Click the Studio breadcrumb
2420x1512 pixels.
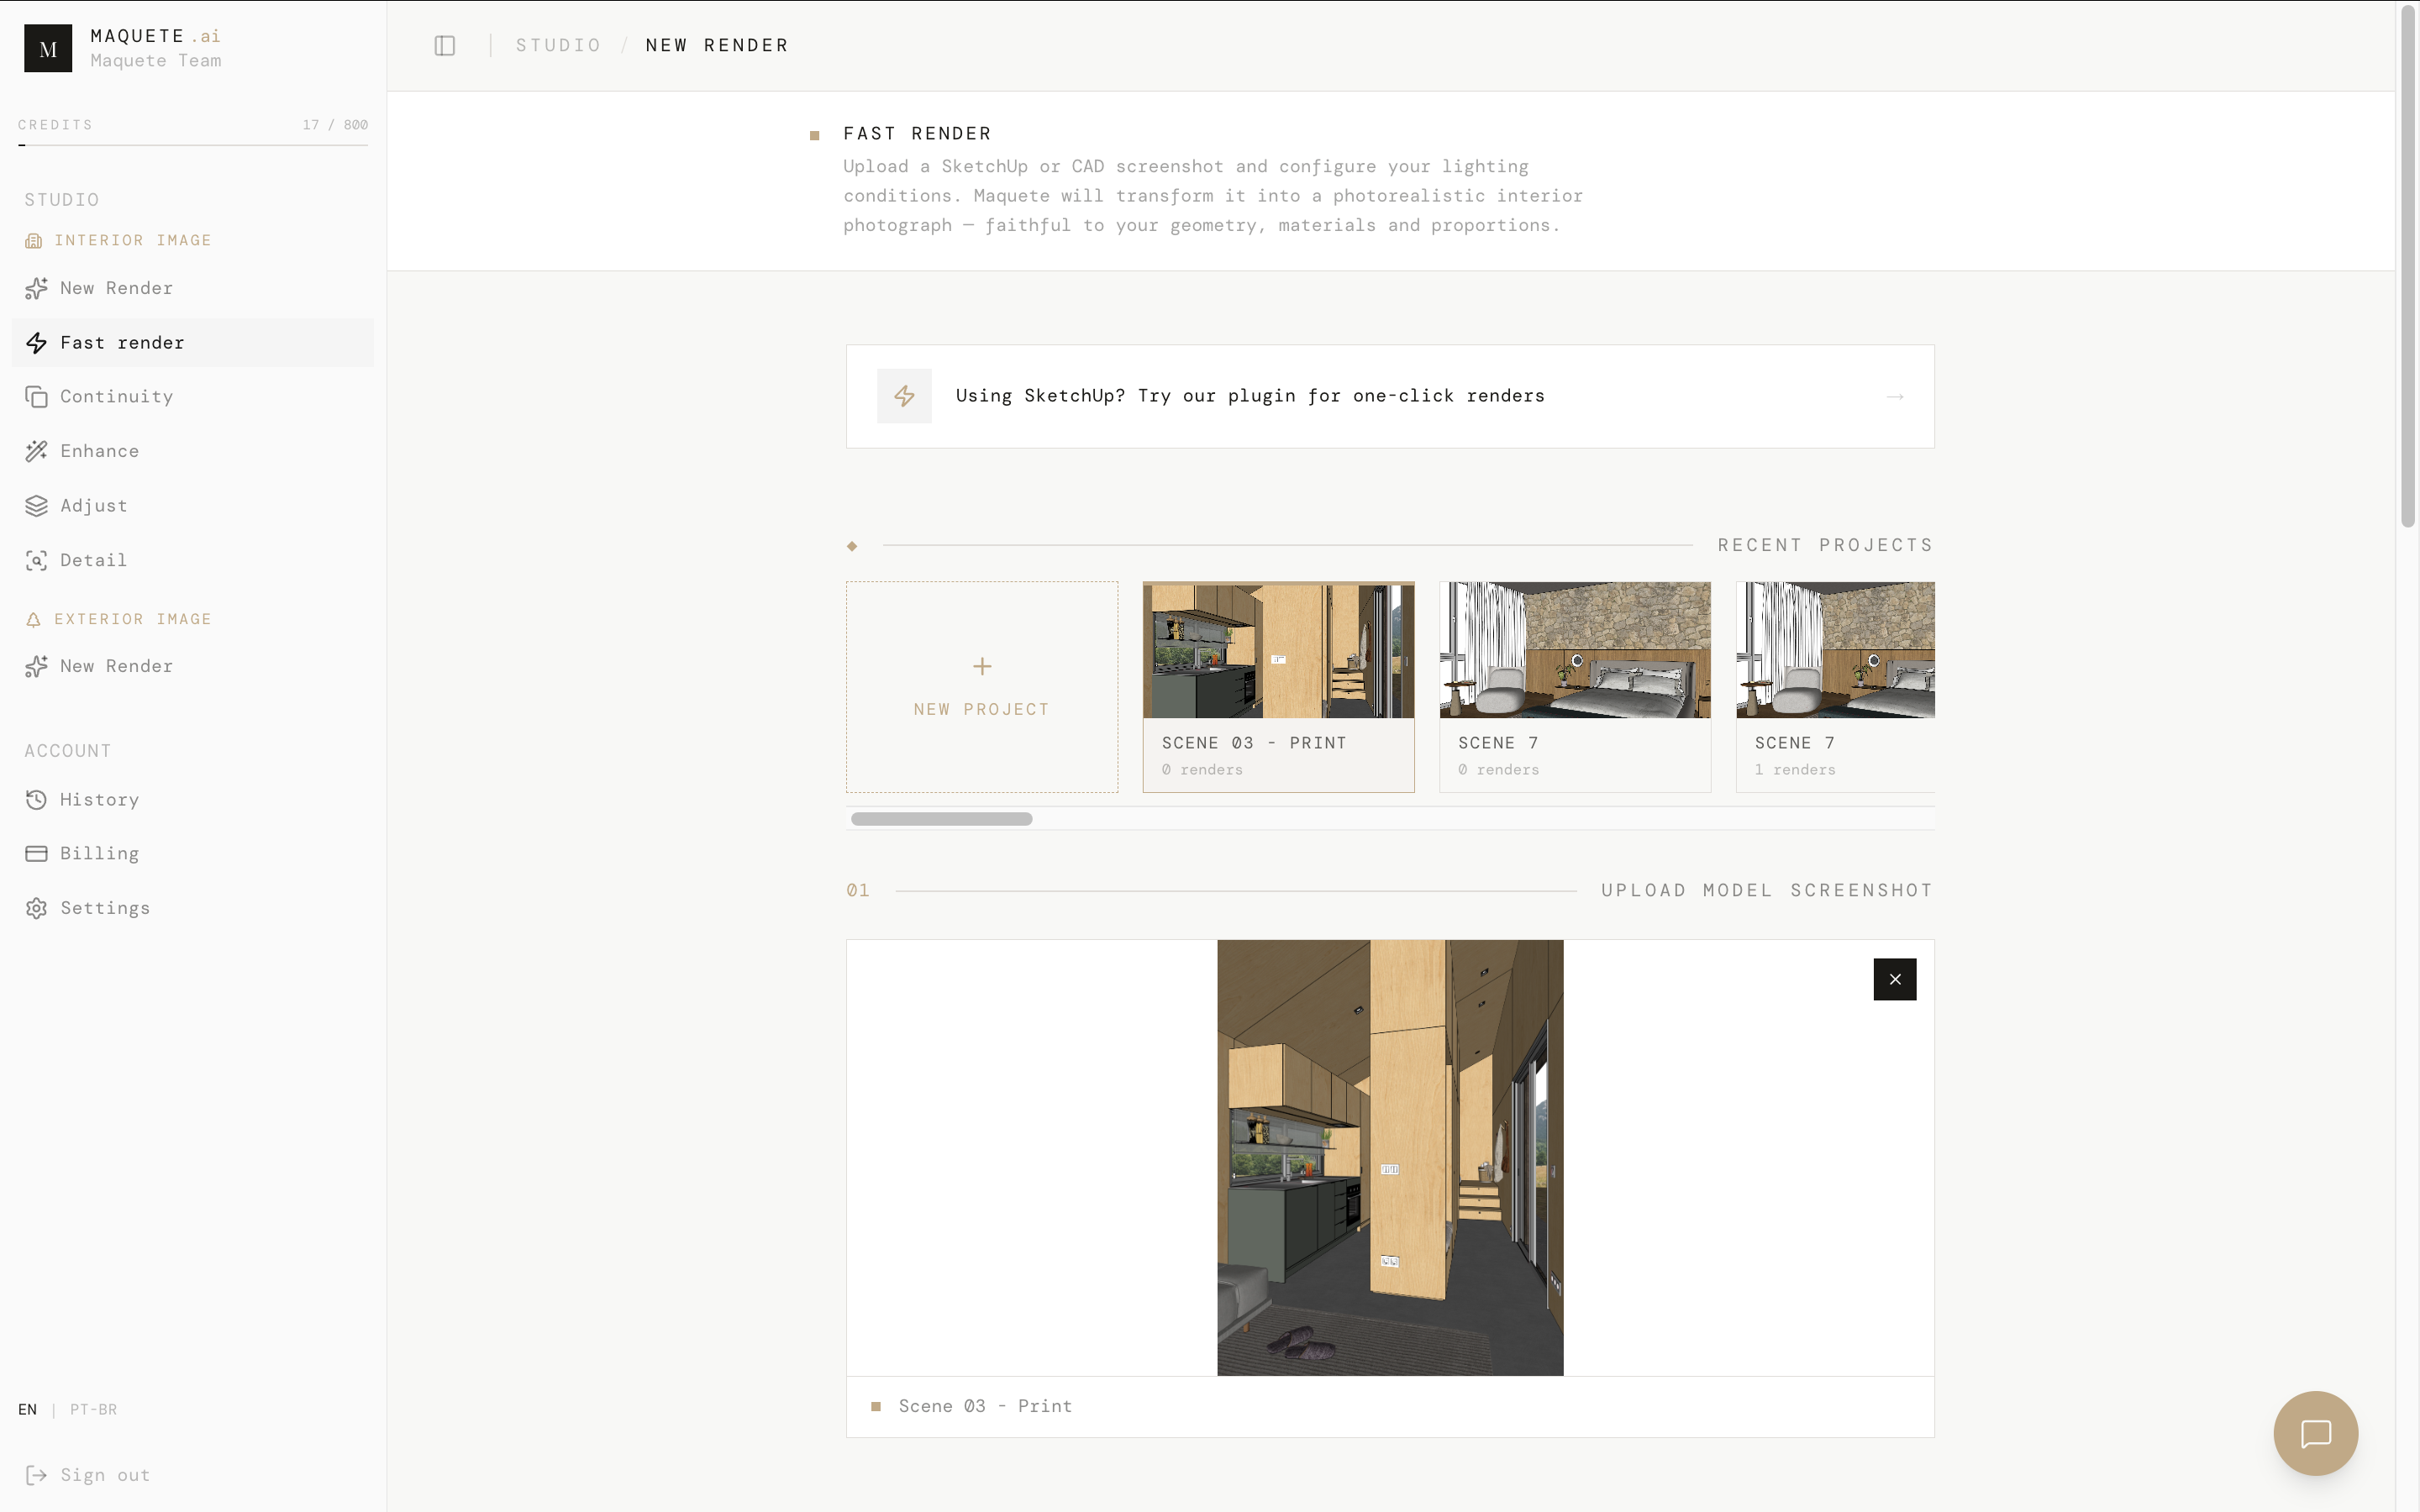[x=558, y=45]
